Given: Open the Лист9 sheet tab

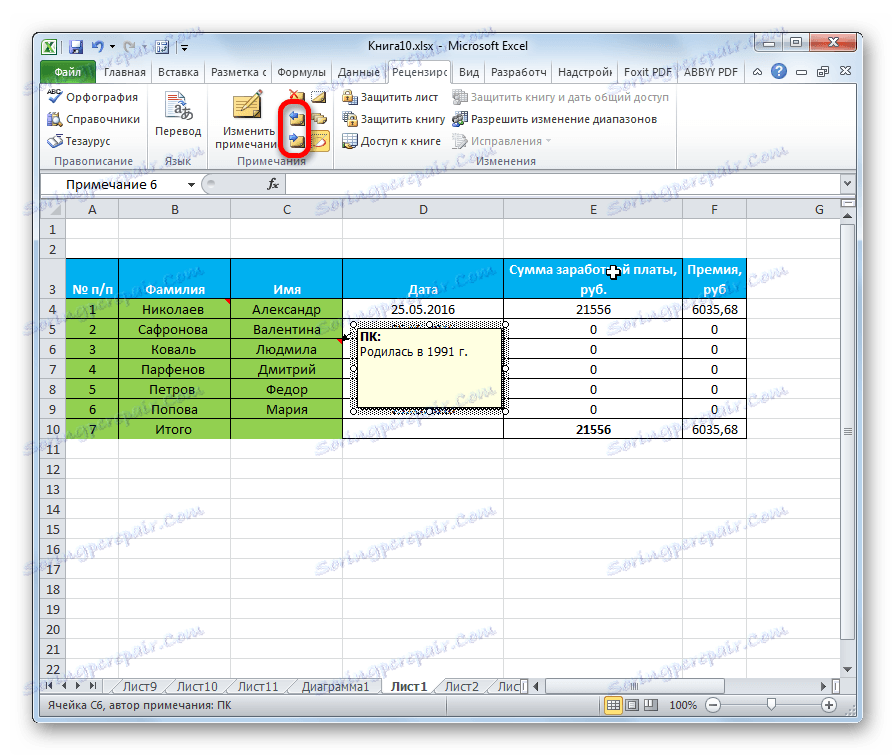Looking at the screenshot, I should 139,686.
